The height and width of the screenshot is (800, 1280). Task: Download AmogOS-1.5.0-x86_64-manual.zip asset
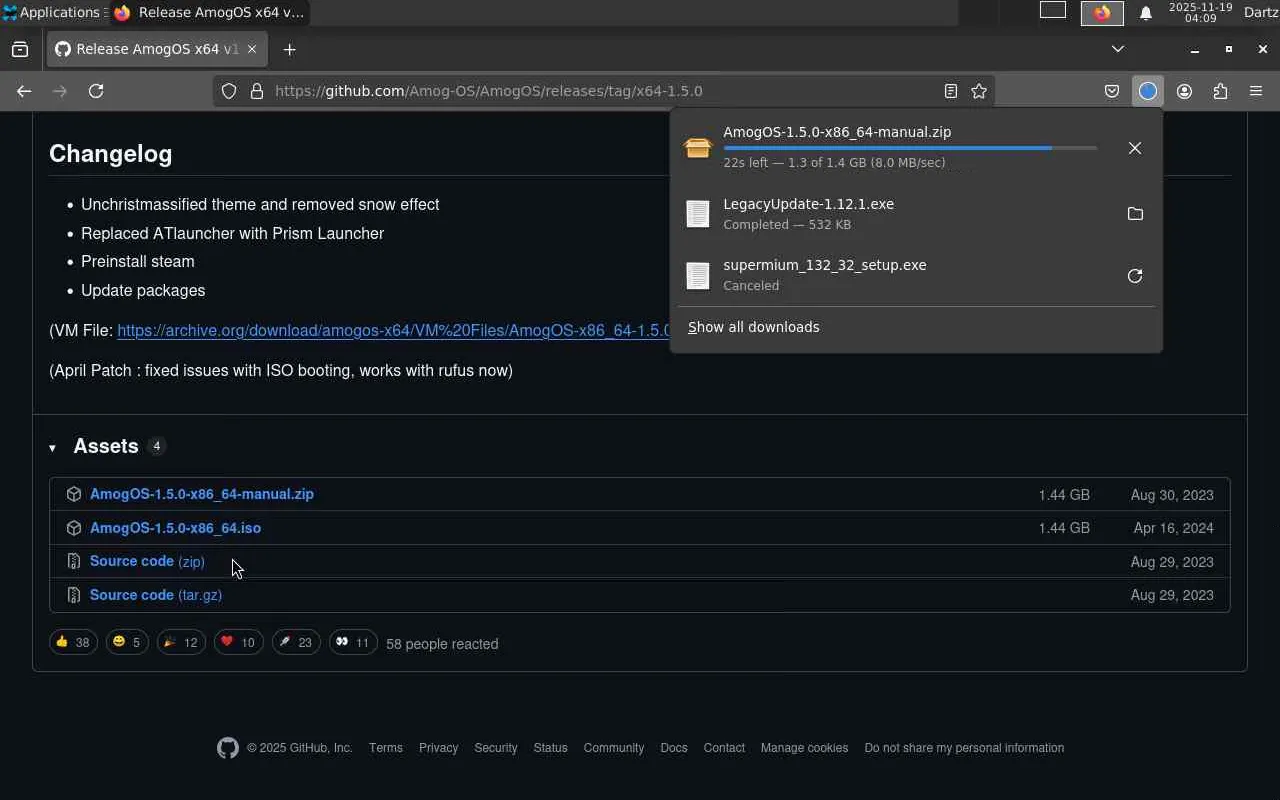coord(202,494)
